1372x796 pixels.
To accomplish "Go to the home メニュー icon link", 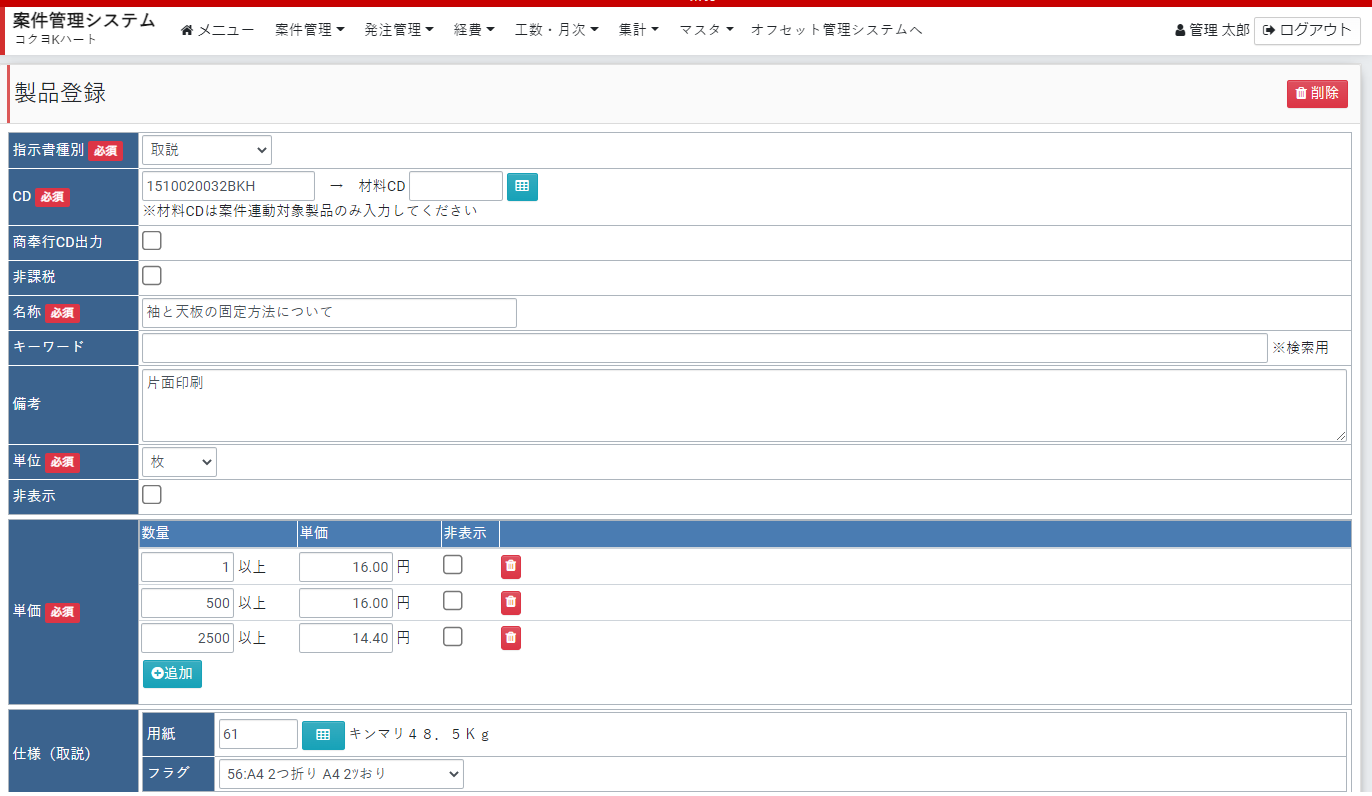I will 187,31.
